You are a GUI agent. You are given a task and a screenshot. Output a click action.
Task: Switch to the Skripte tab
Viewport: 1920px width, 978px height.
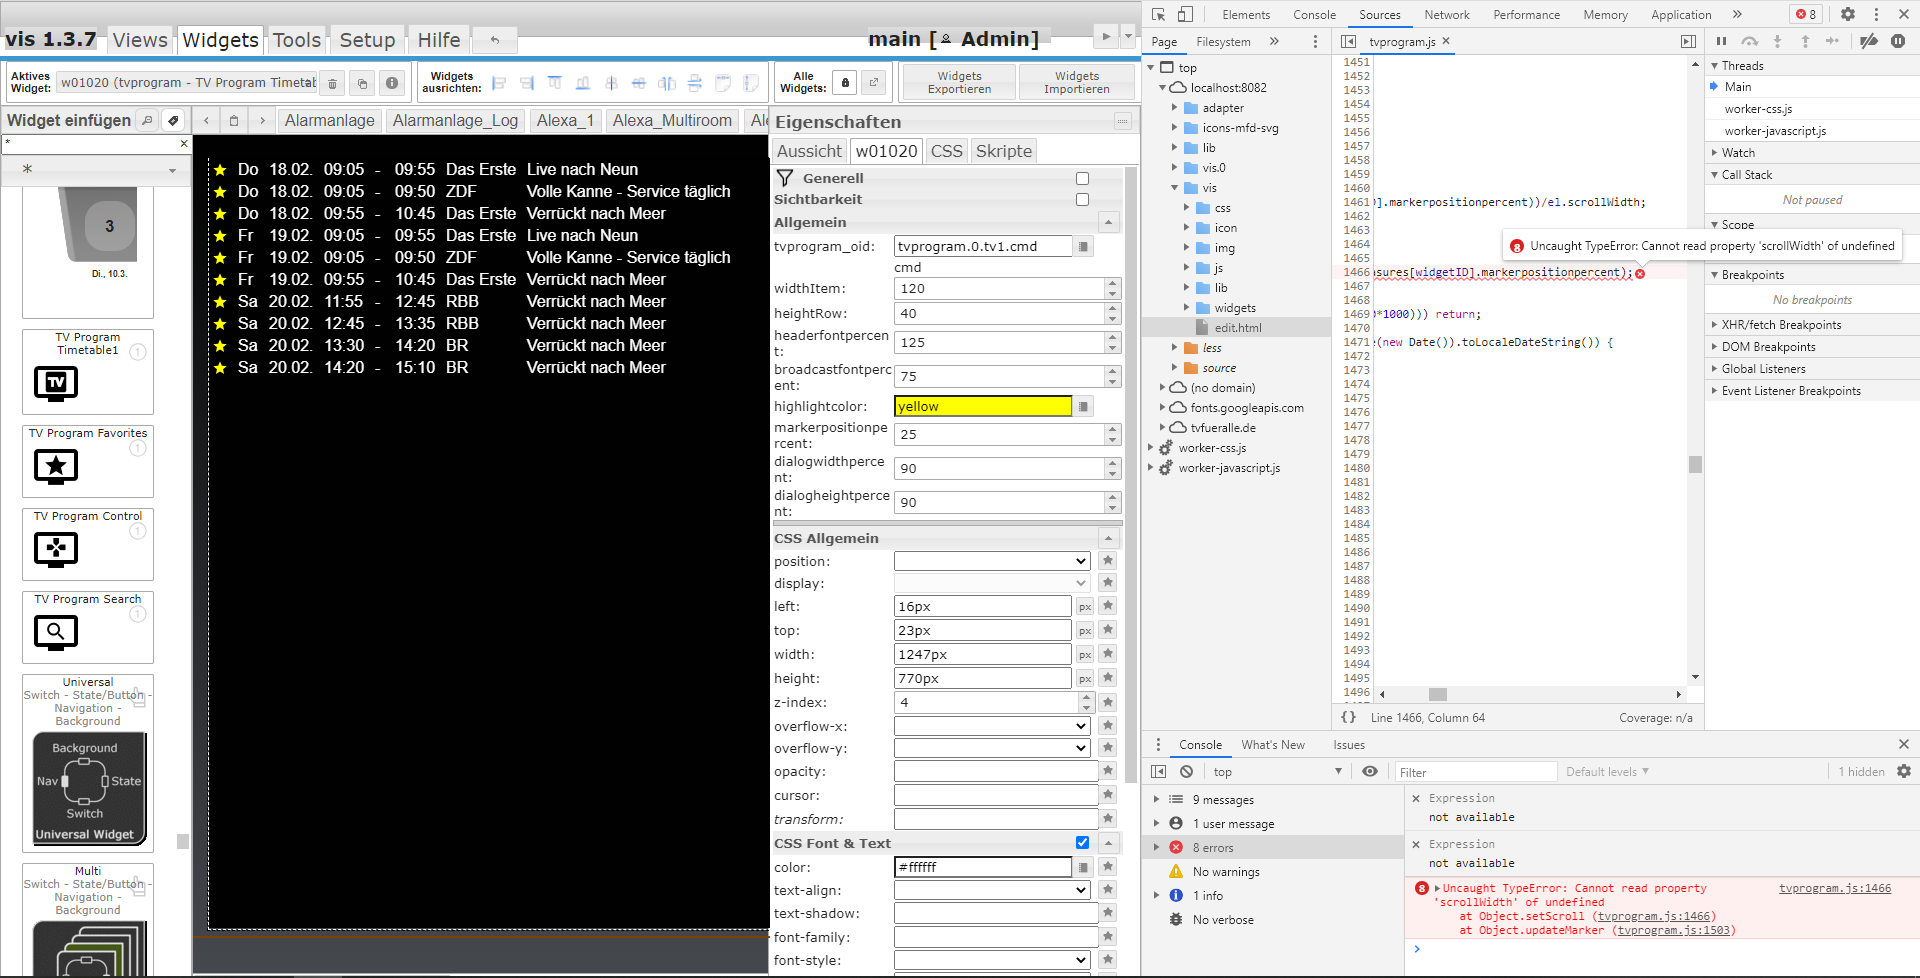1004,151
